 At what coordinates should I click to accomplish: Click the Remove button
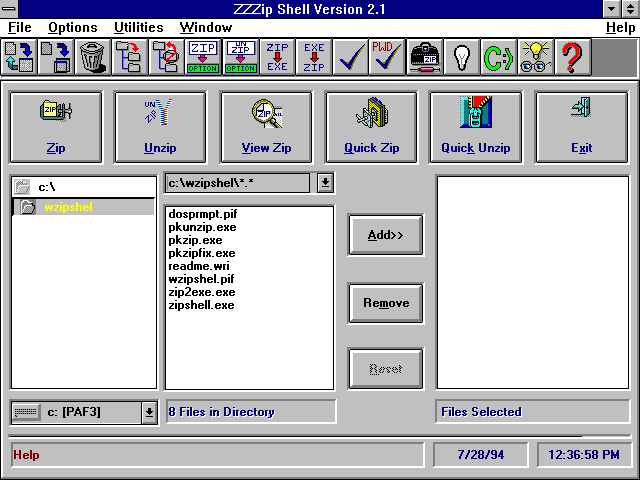click(x=386, y=303)
